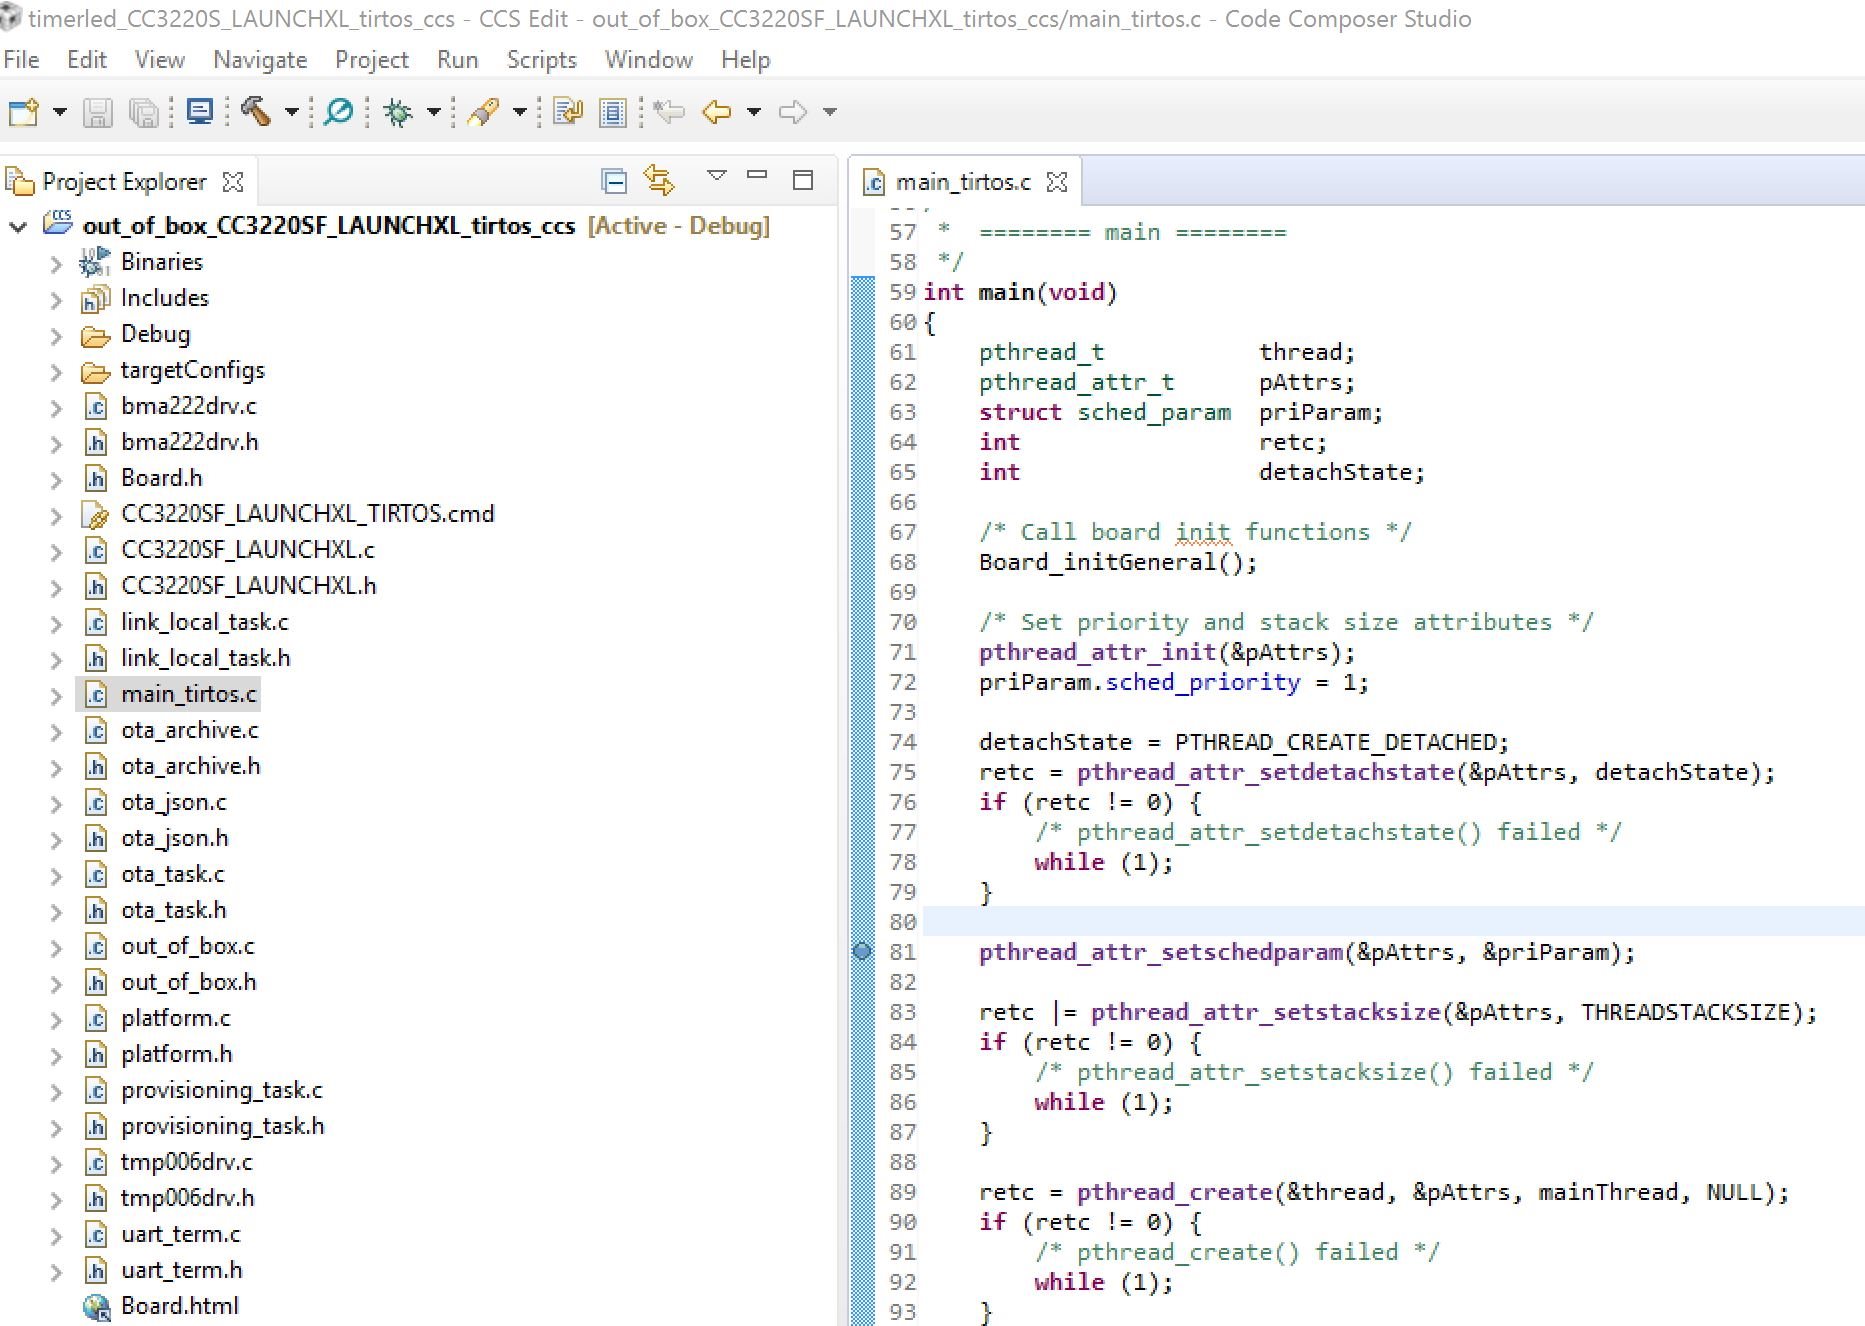
Task: Build the project with the hammer icon
Action: click(x=256, y=112)
